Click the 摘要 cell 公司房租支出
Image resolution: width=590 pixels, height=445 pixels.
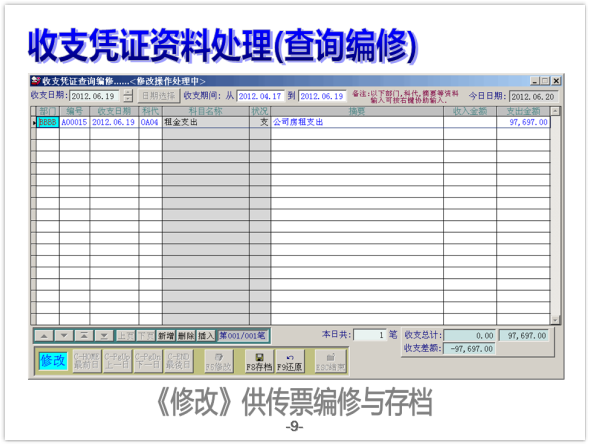(x=357, y=122)
